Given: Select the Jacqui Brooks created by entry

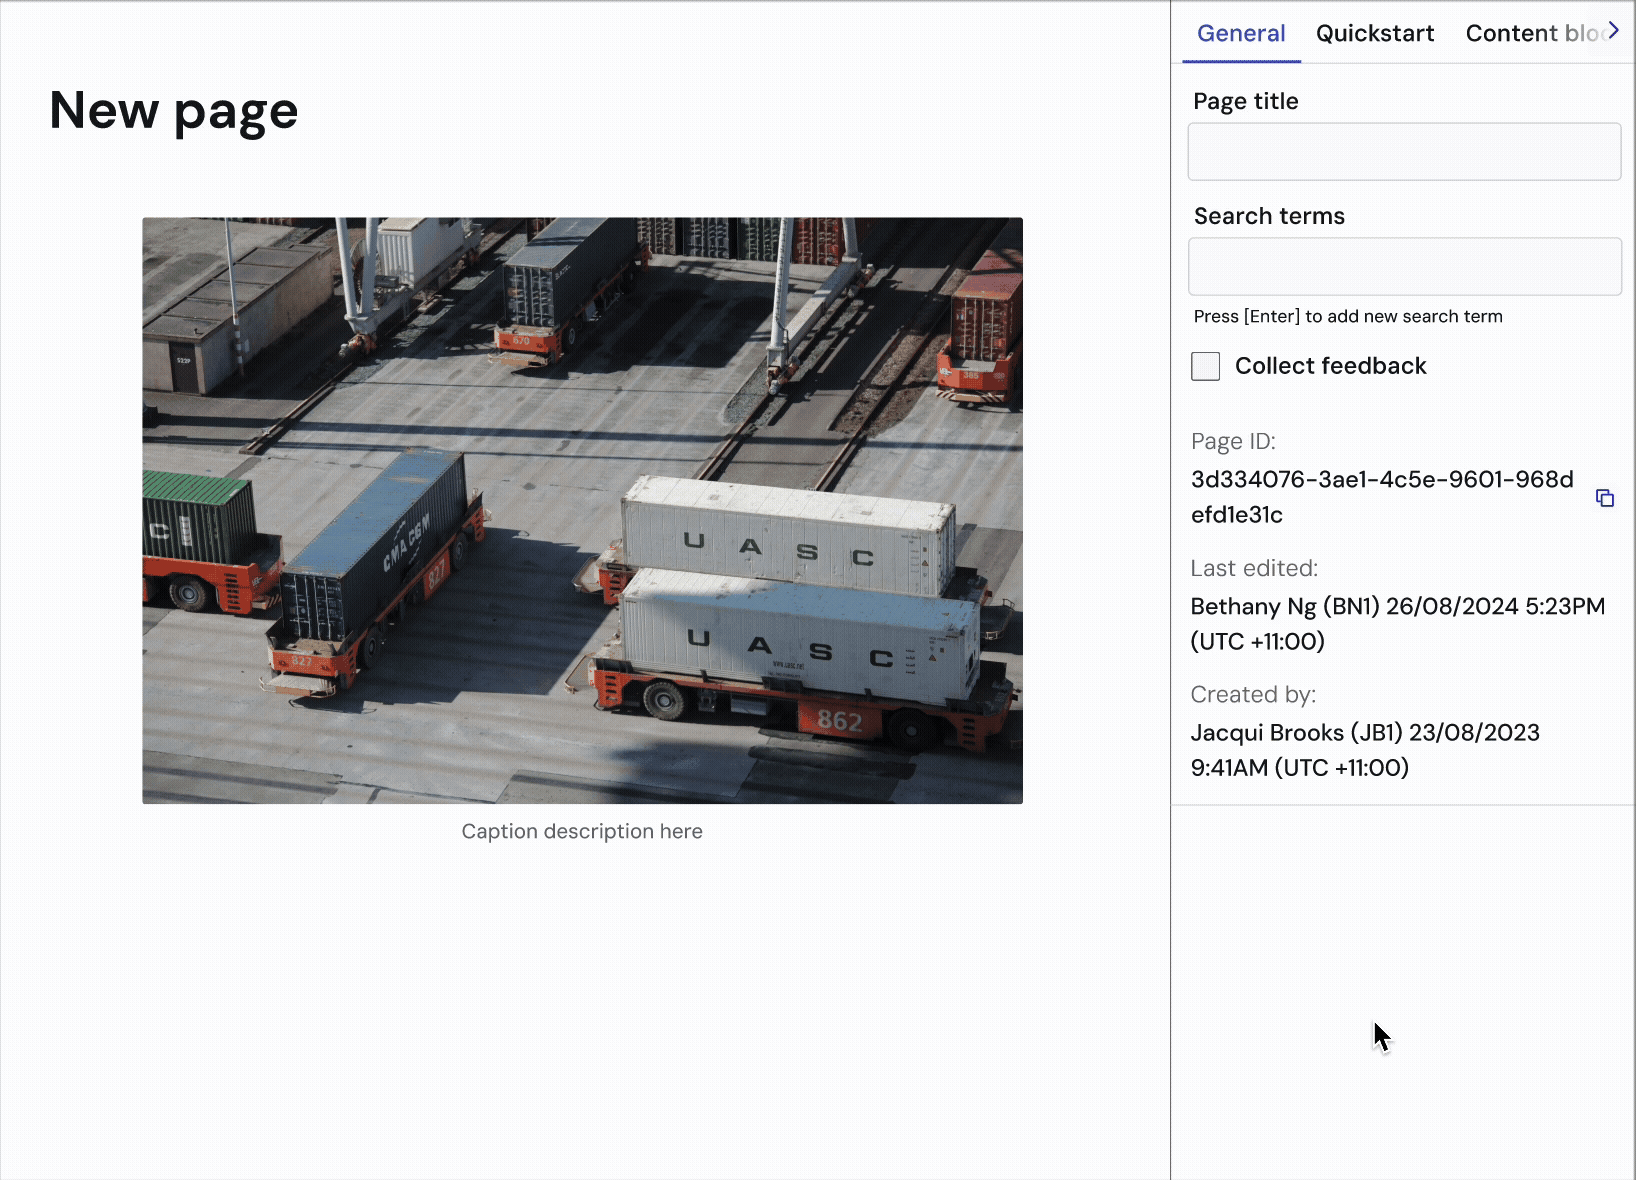Looking at the screenshot, I should coord(1365,750).
